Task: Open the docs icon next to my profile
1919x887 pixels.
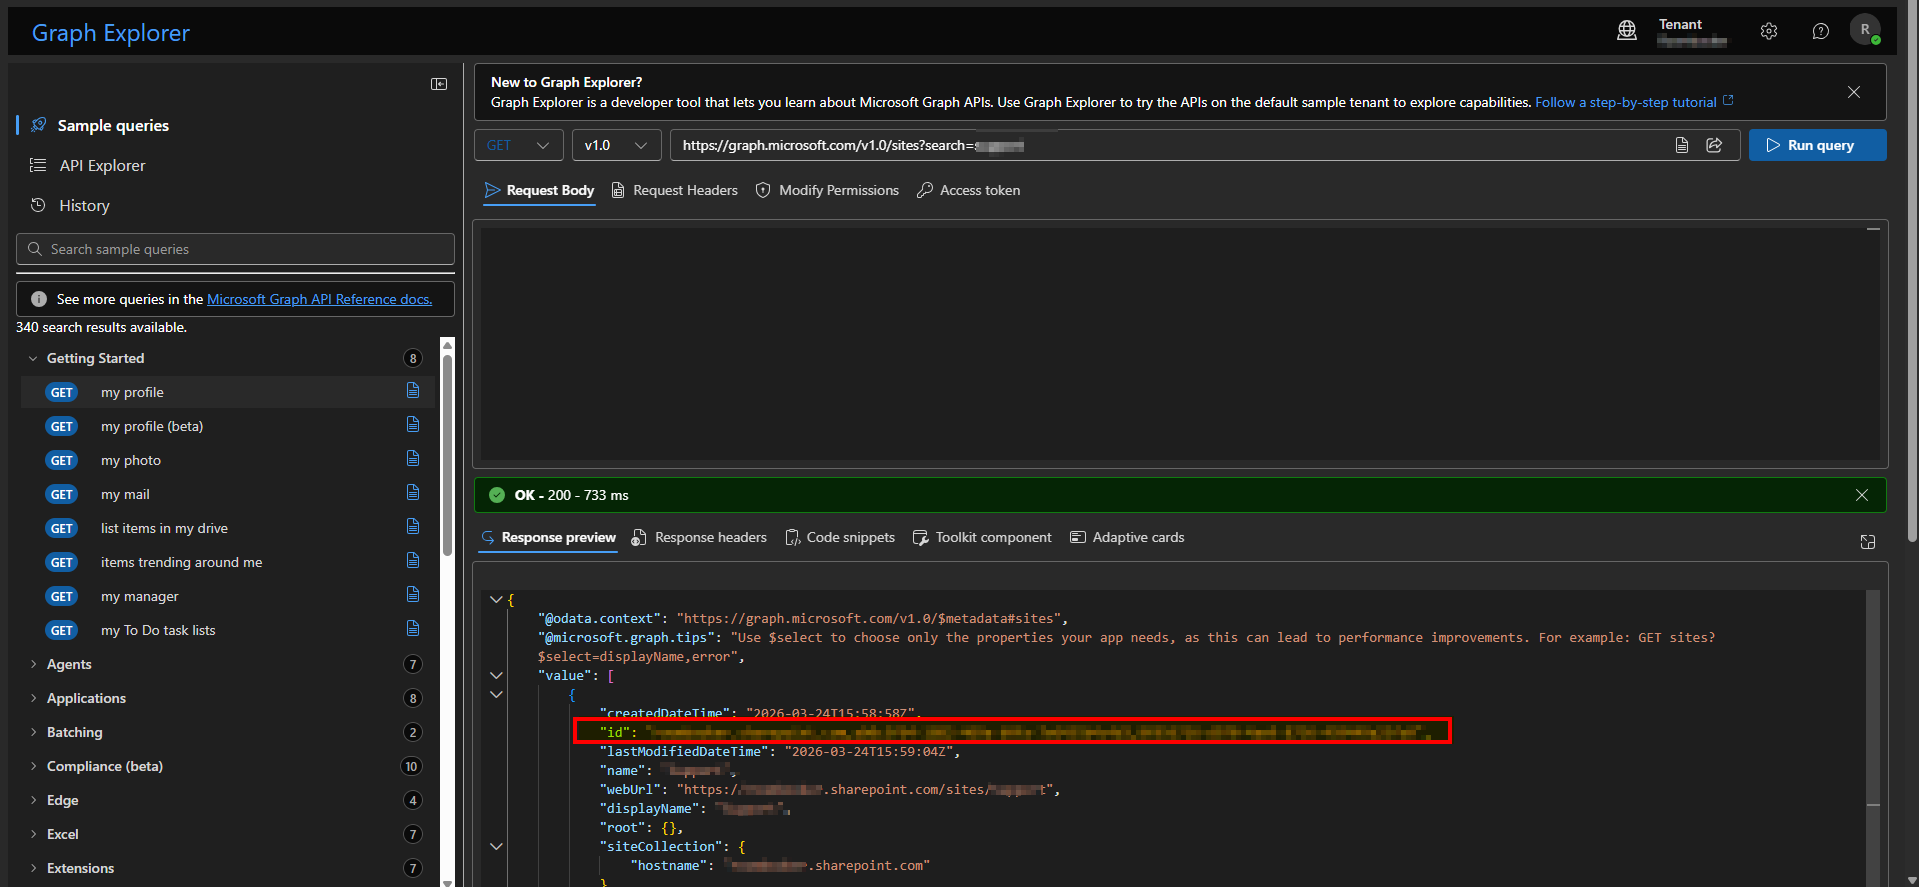Action: [x=413, y=391]
